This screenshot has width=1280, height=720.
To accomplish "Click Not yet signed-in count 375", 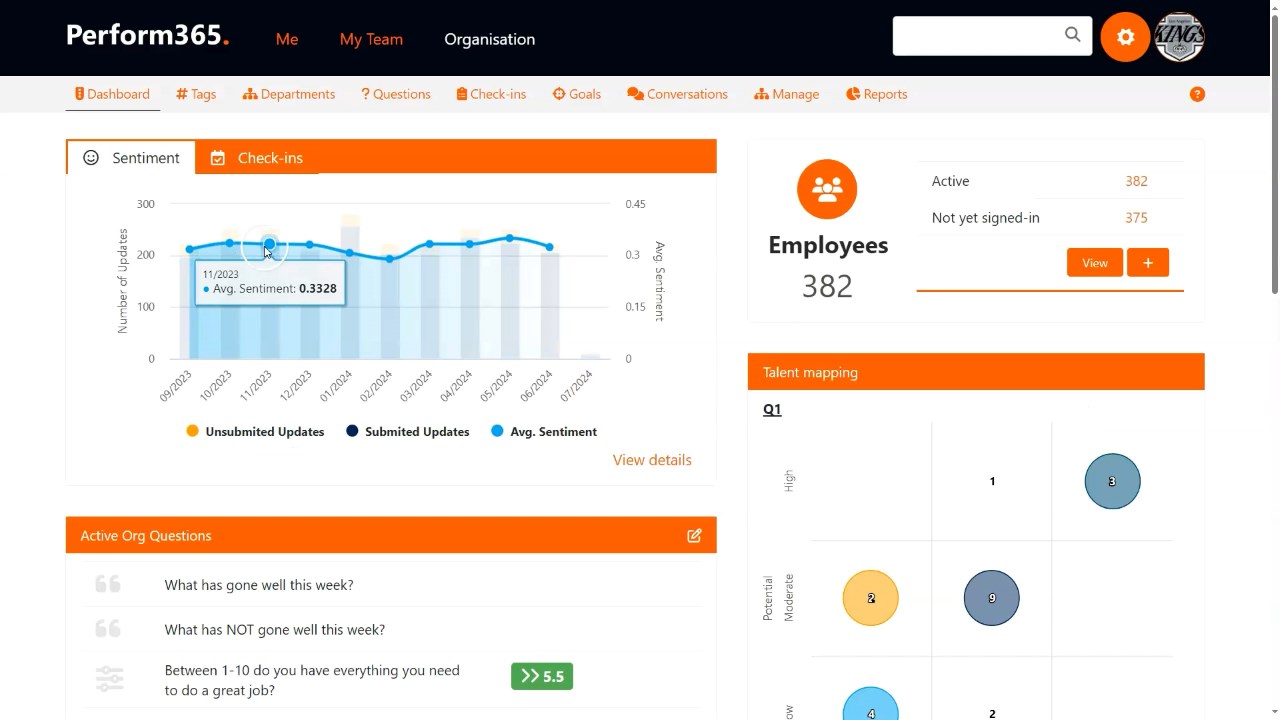I will 1136,218.
